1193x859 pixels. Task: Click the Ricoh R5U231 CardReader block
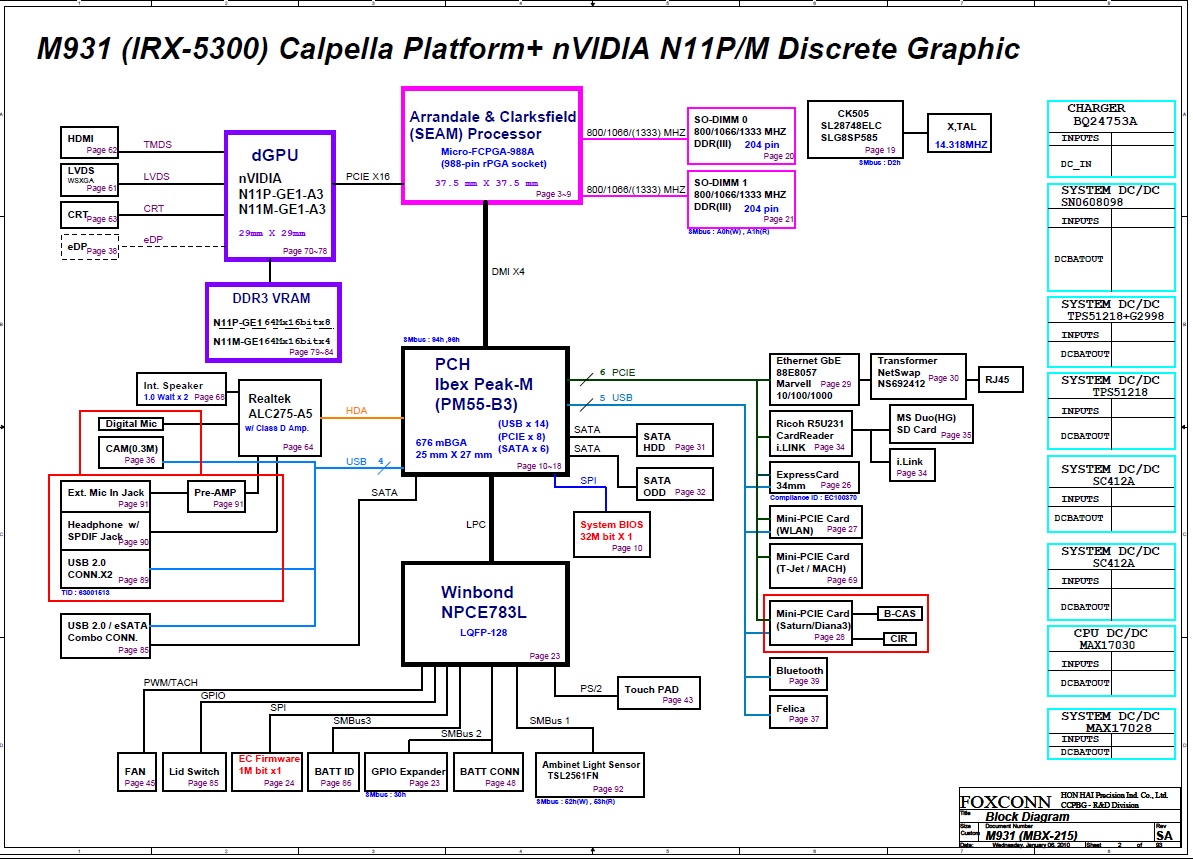click(810, 434)
